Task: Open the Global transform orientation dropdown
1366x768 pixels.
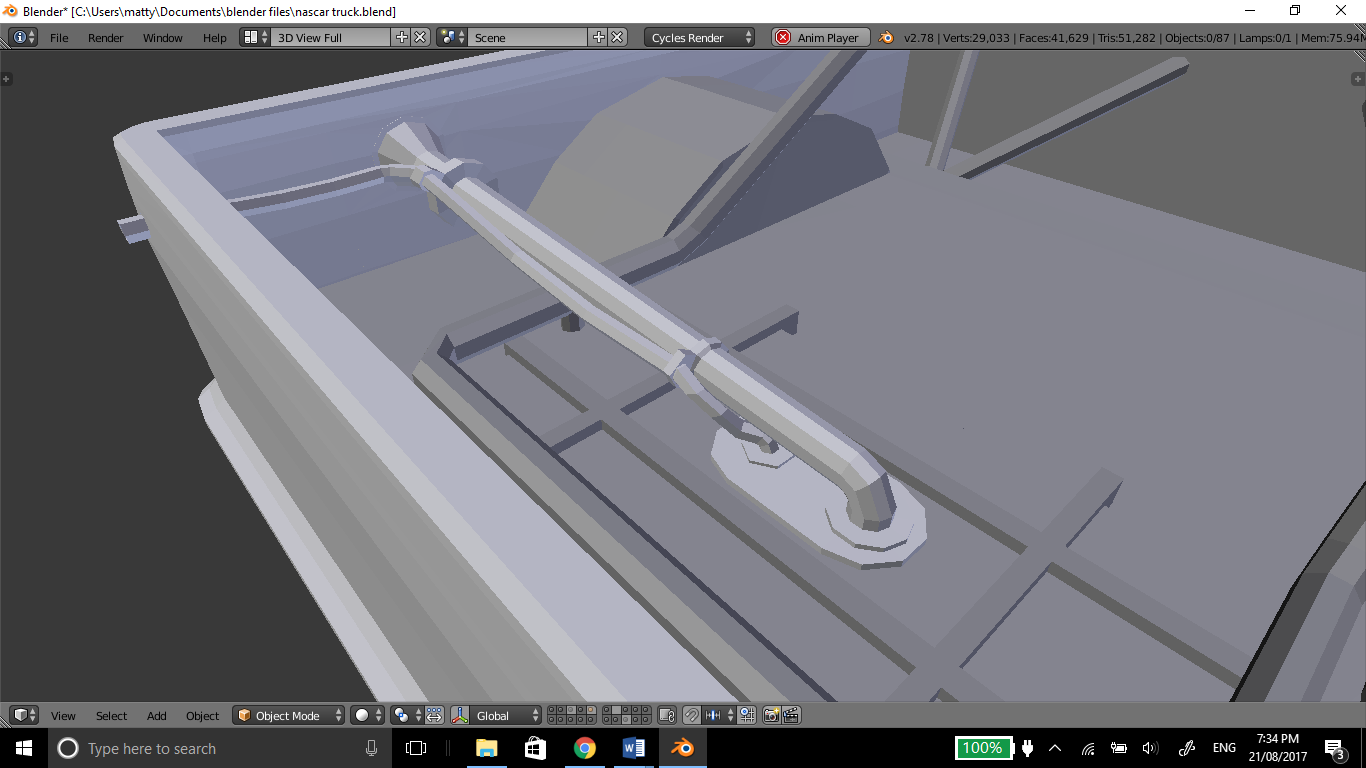Action: [x=507, y=716]
